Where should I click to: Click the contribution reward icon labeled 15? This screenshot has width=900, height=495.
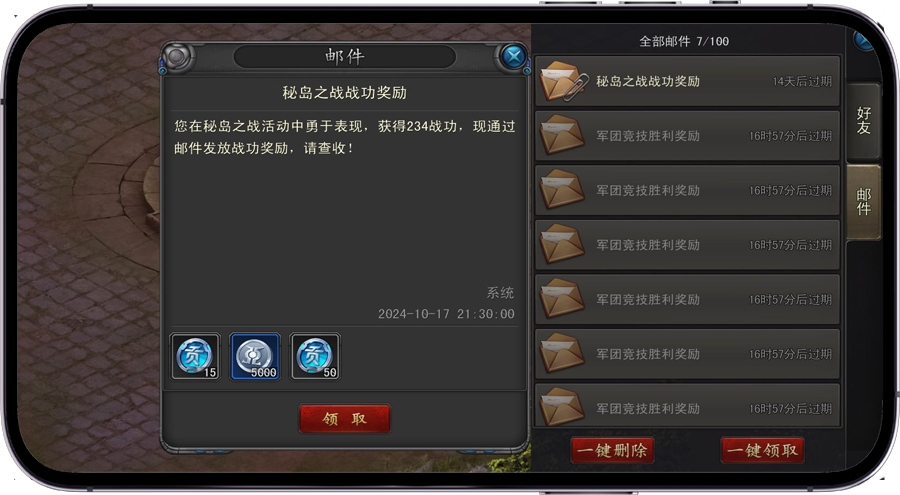tap(195, 357)
